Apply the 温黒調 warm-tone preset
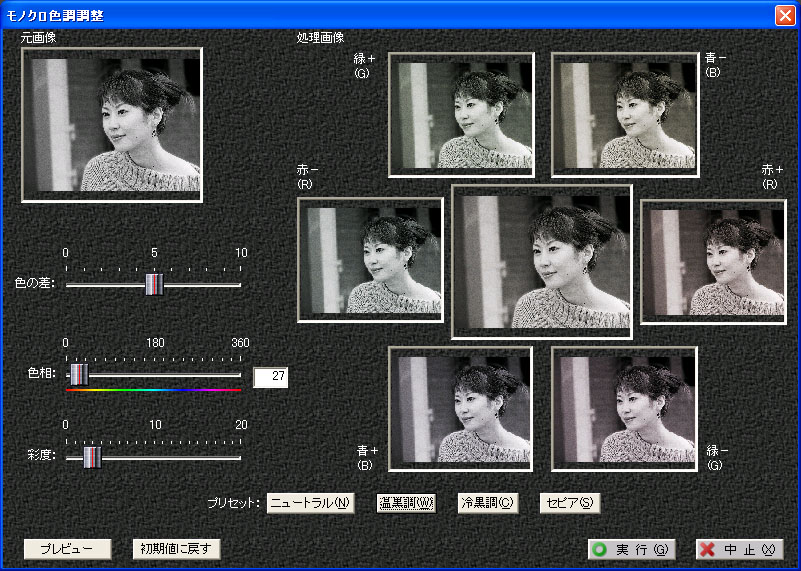The height and width of the screenshot is (571, 801). (x=405, y=503)
